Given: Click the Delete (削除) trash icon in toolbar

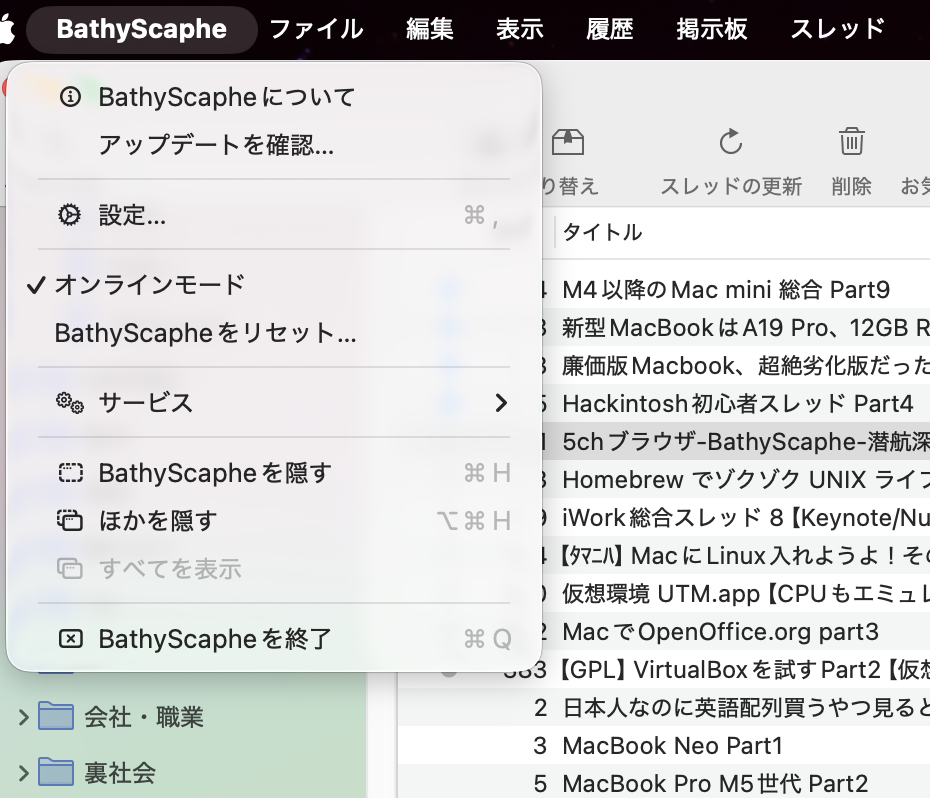Looking at the screenshot, I should pos(851,142).
